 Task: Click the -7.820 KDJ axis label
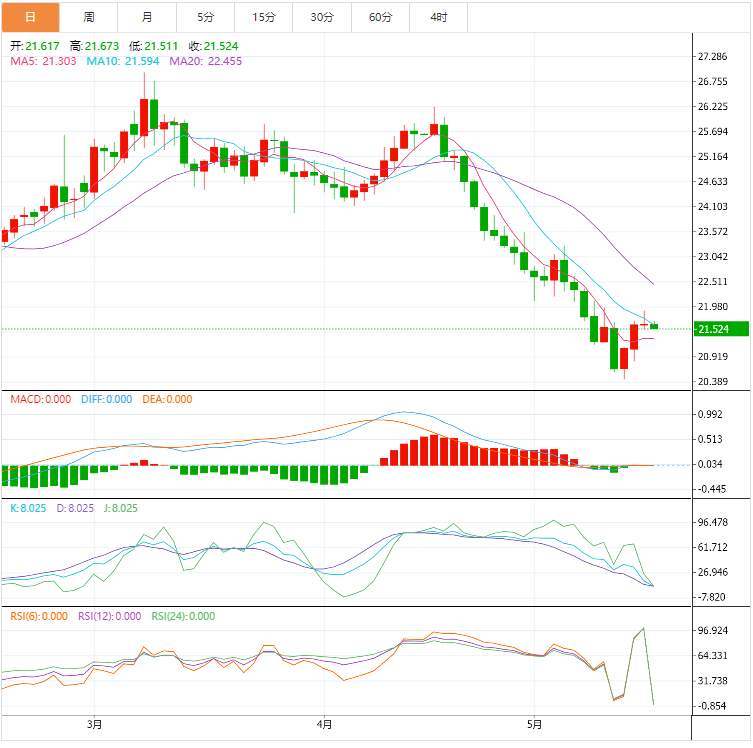point(712,597)
